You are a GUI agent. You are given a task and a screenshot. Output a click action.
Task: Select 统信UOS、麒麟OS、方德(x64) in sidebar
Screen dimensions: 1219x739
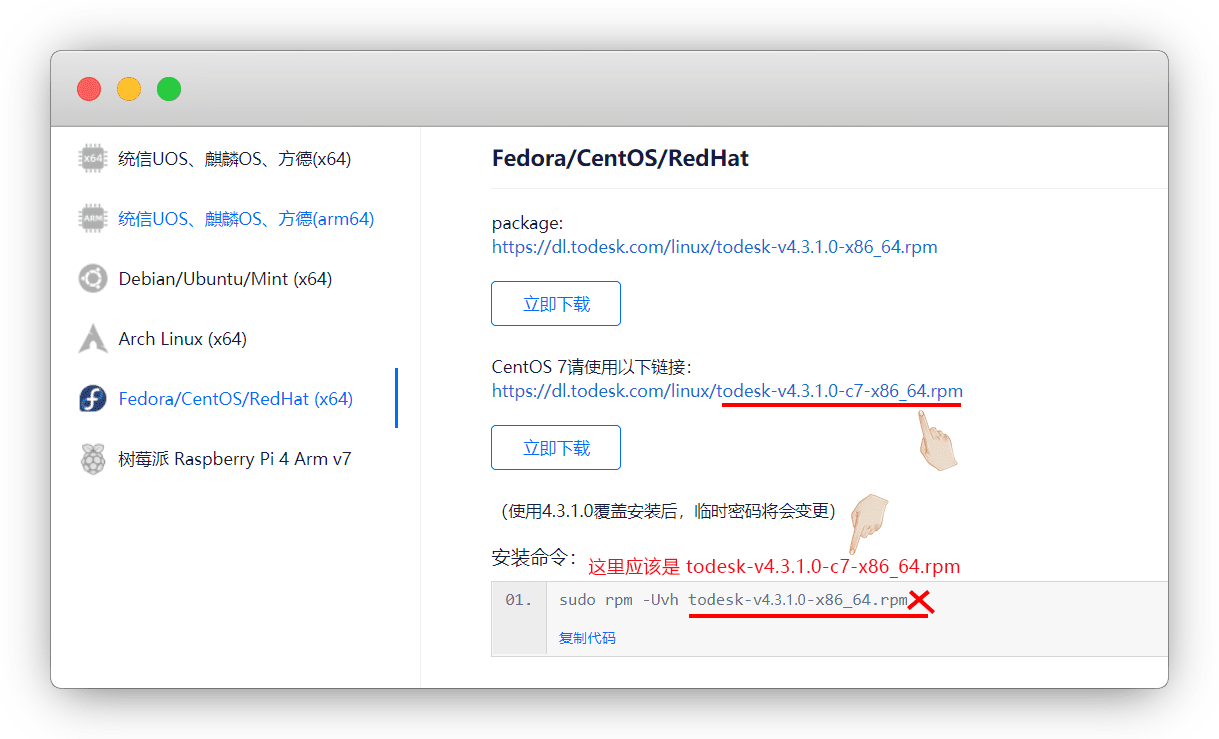pos(235,159)
